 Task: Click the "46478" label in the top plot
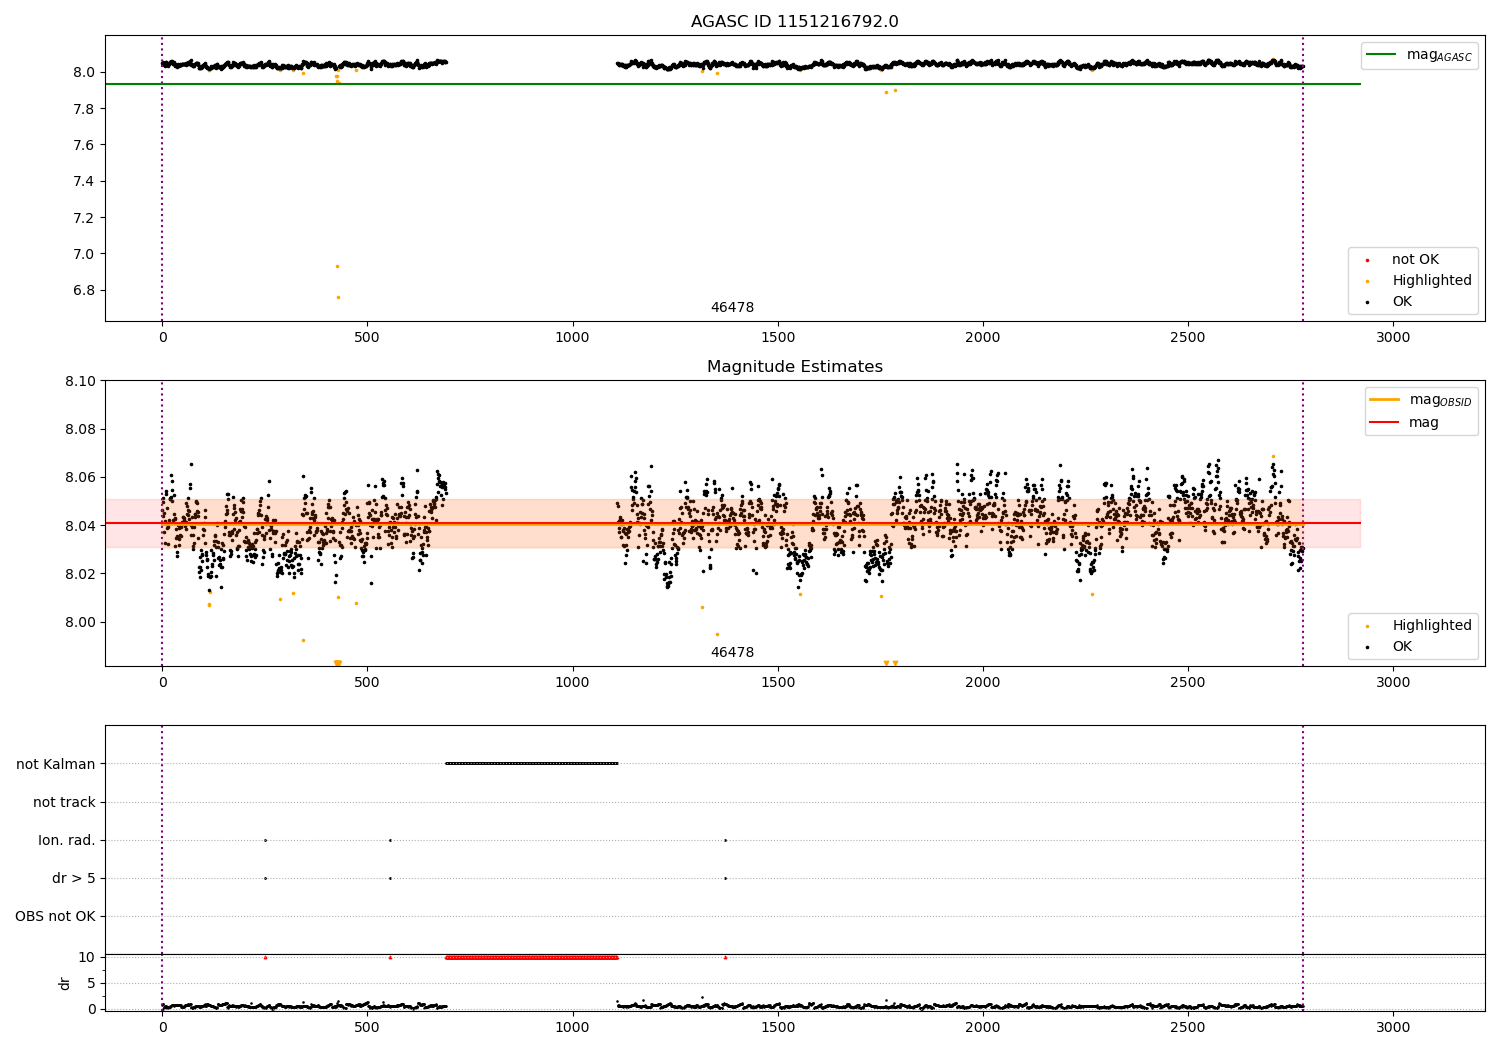click(x=732, y=308)
